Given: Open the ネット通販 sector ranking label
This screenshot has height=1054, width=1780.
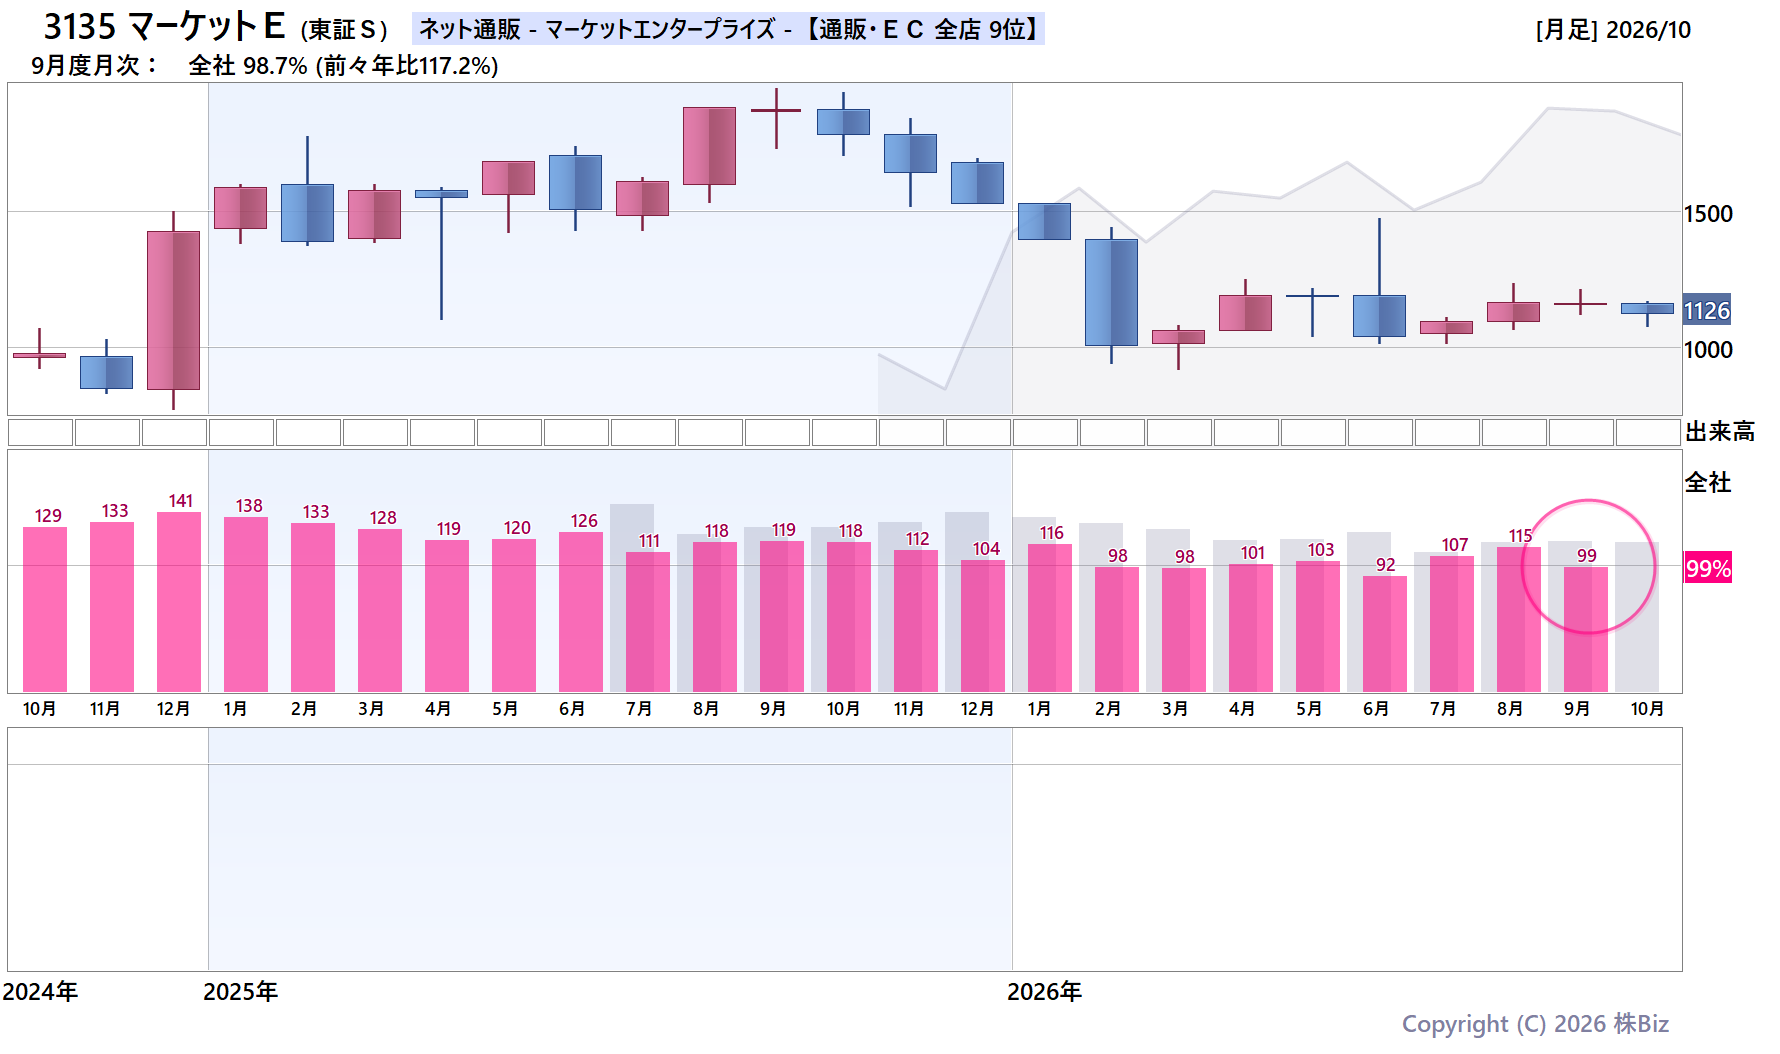Looking at the screenshot, I should click(728, 29).
